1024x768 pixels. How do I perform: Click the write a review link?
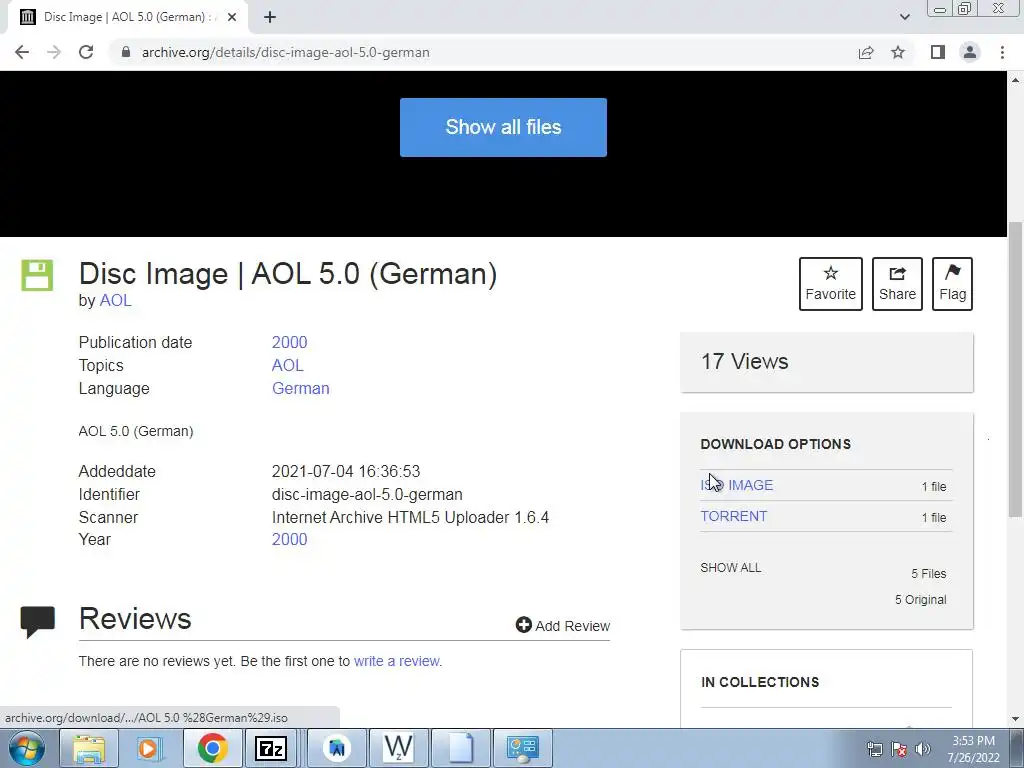(397, 661)
